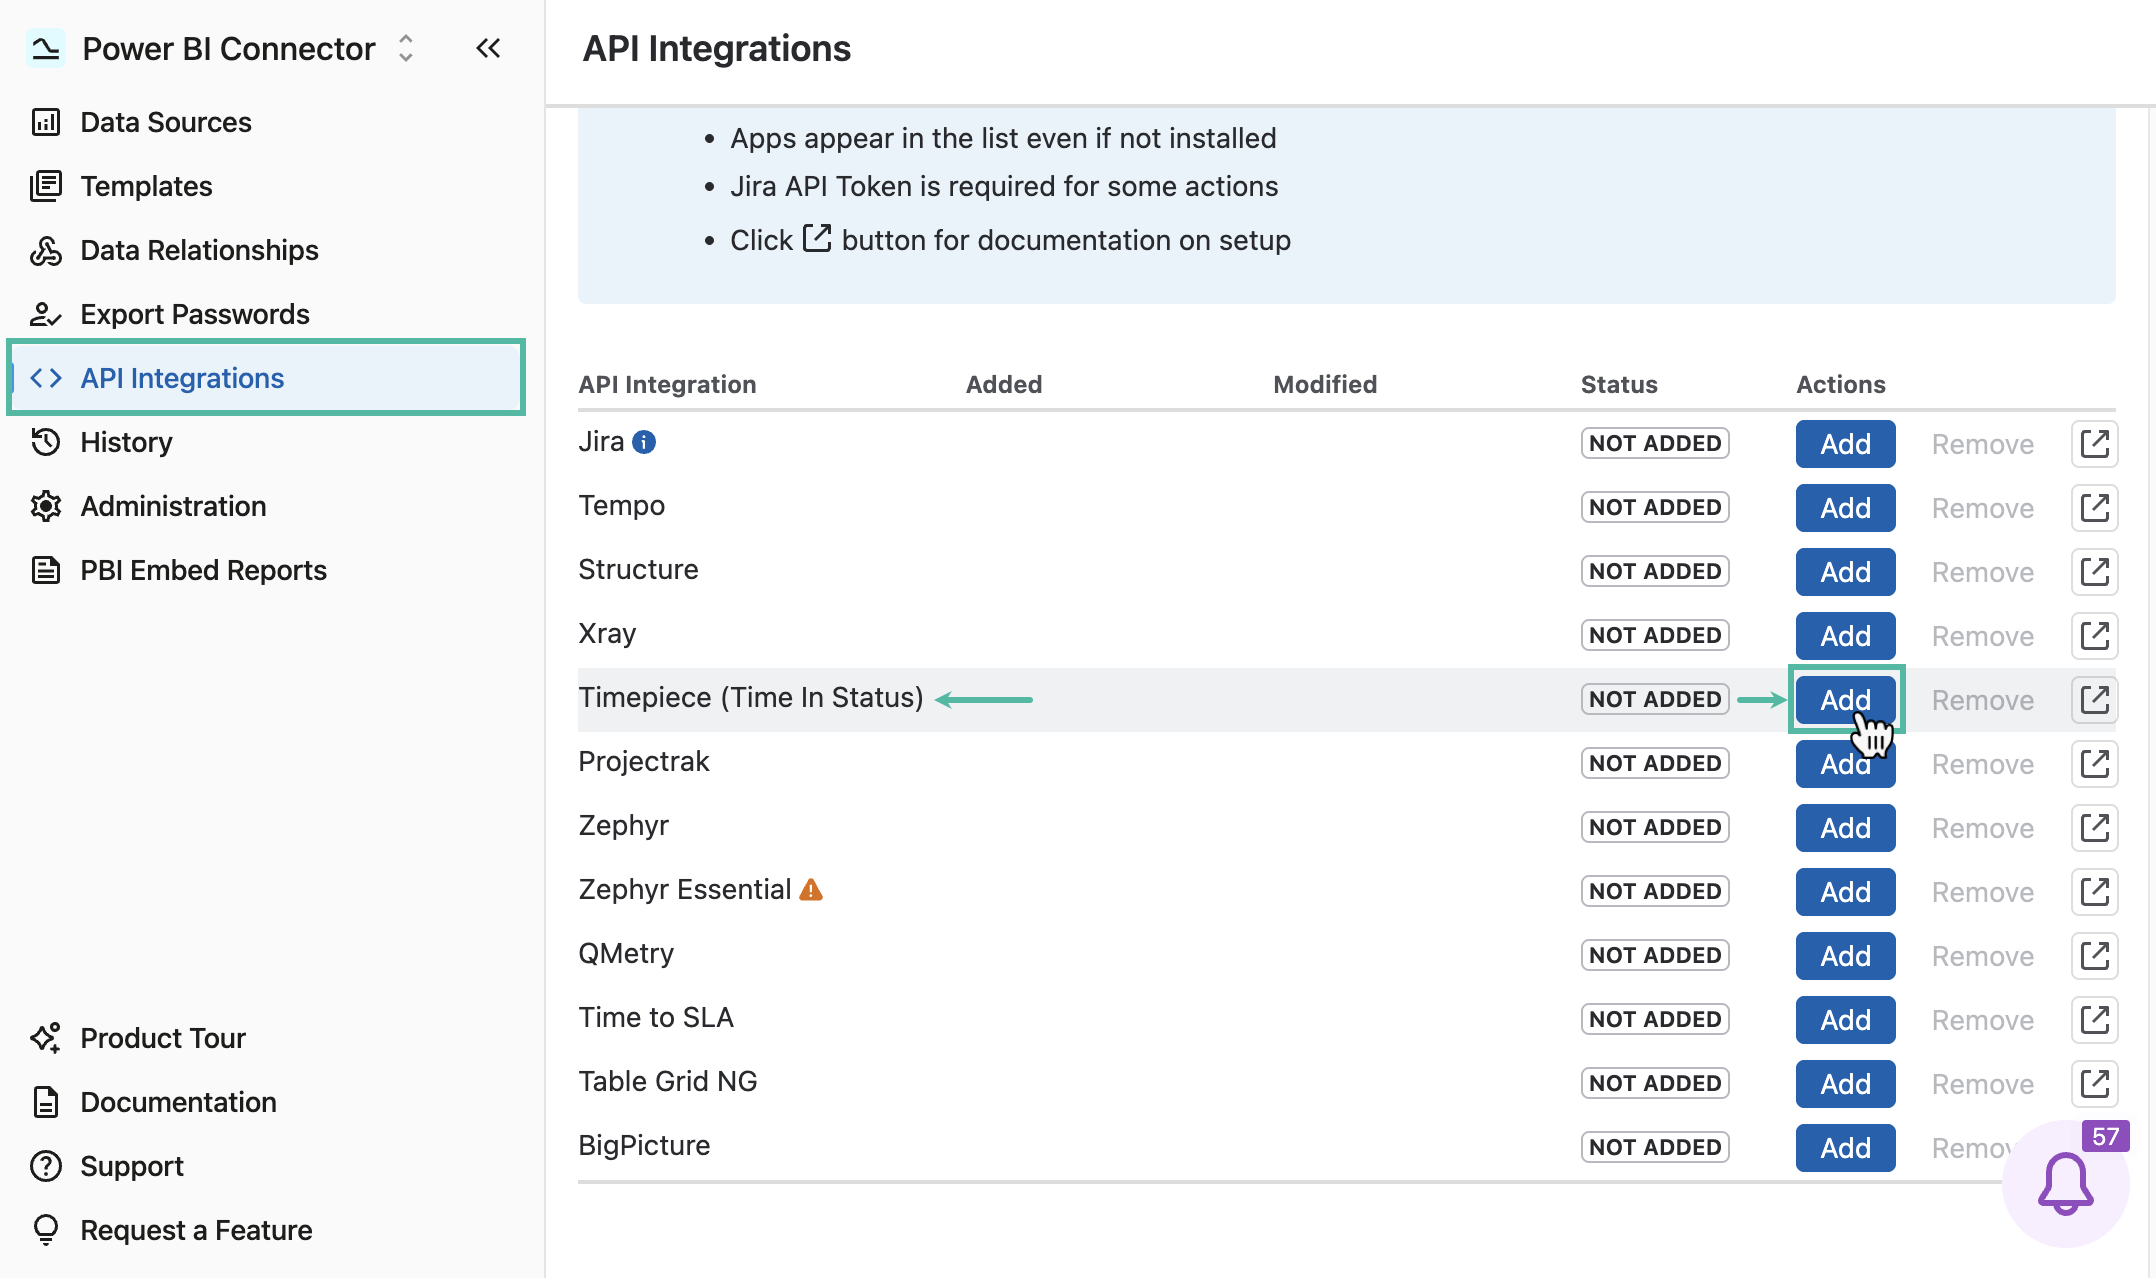Add the Structure integration
The height and width of the screenshot is (1278, 2156).
pos(1845,572)
